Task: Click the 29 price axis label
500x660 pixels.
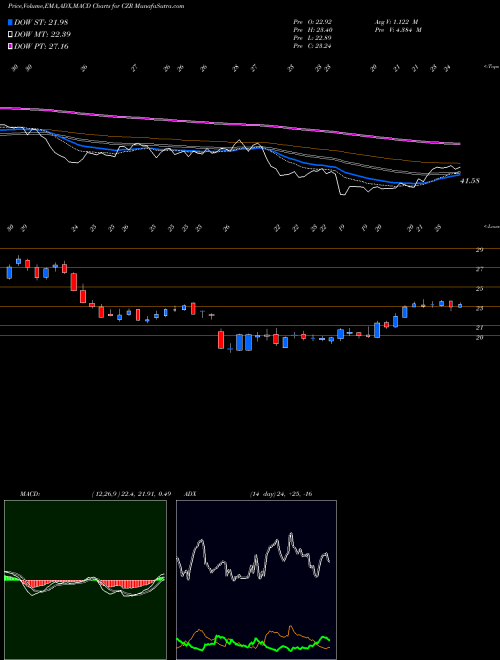Action: click(479, 250)
